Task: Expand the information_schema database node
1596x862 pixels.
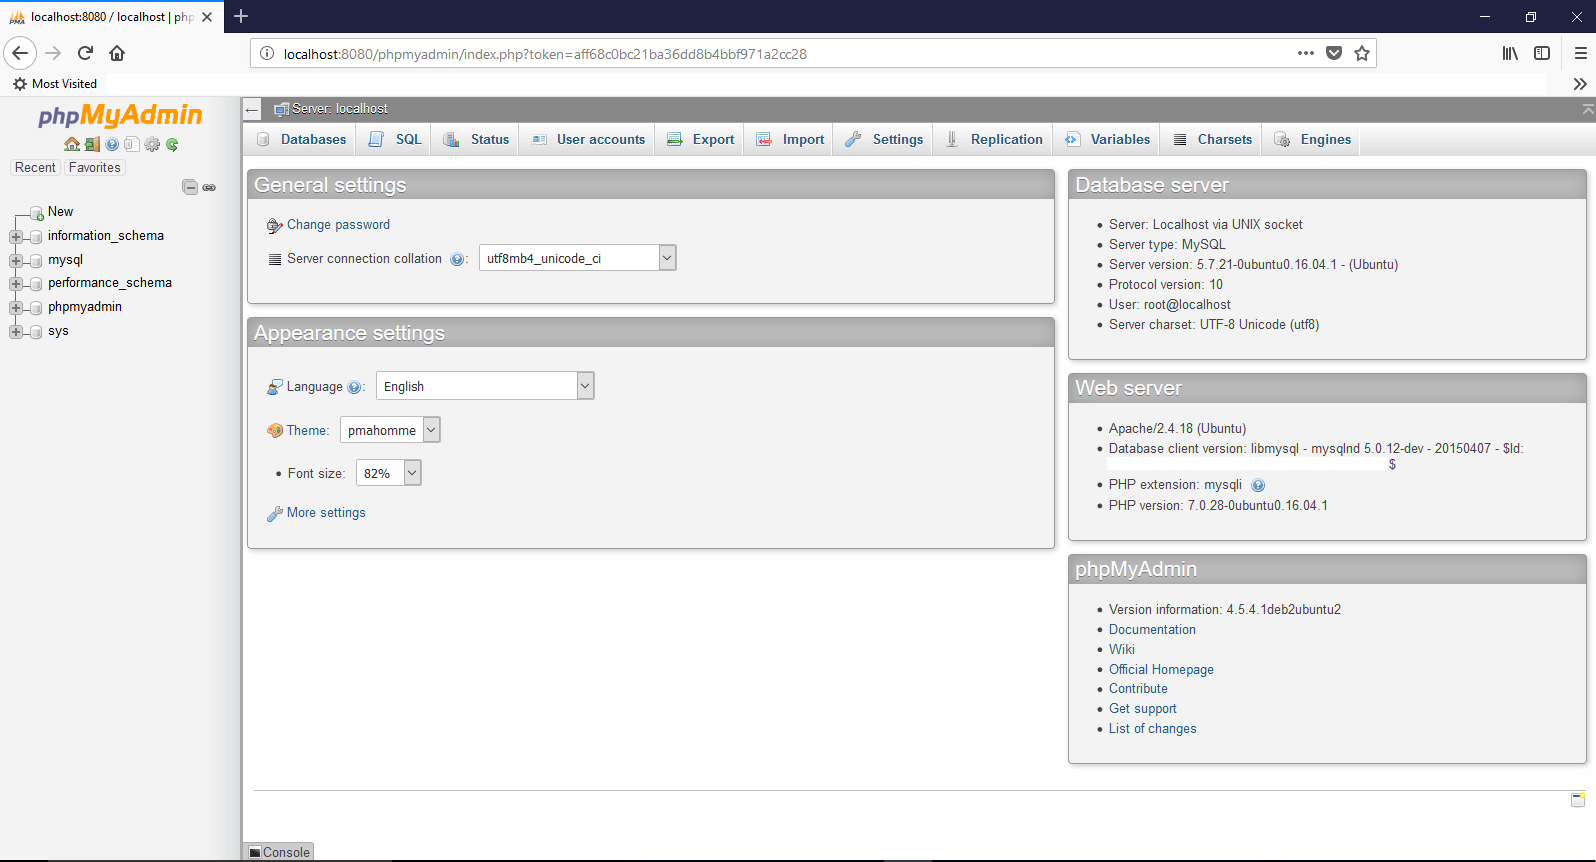Action: (16, 237)
